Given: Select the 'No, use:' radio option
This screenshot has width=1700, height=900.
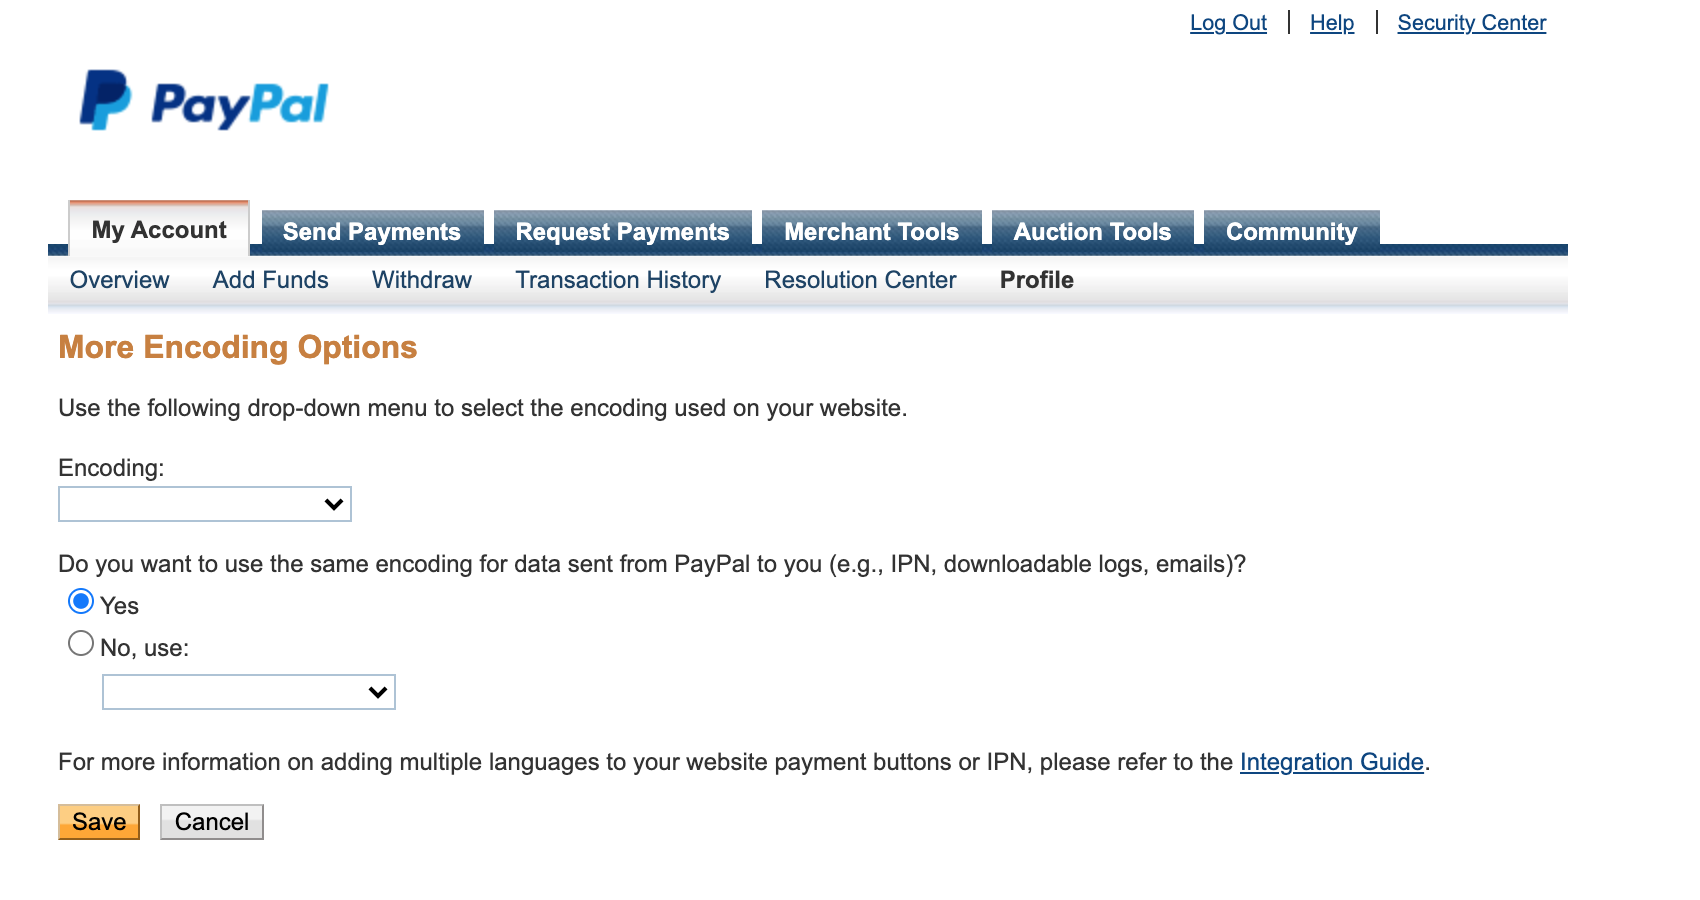Looking at the screenshot, I should point(81,644).
